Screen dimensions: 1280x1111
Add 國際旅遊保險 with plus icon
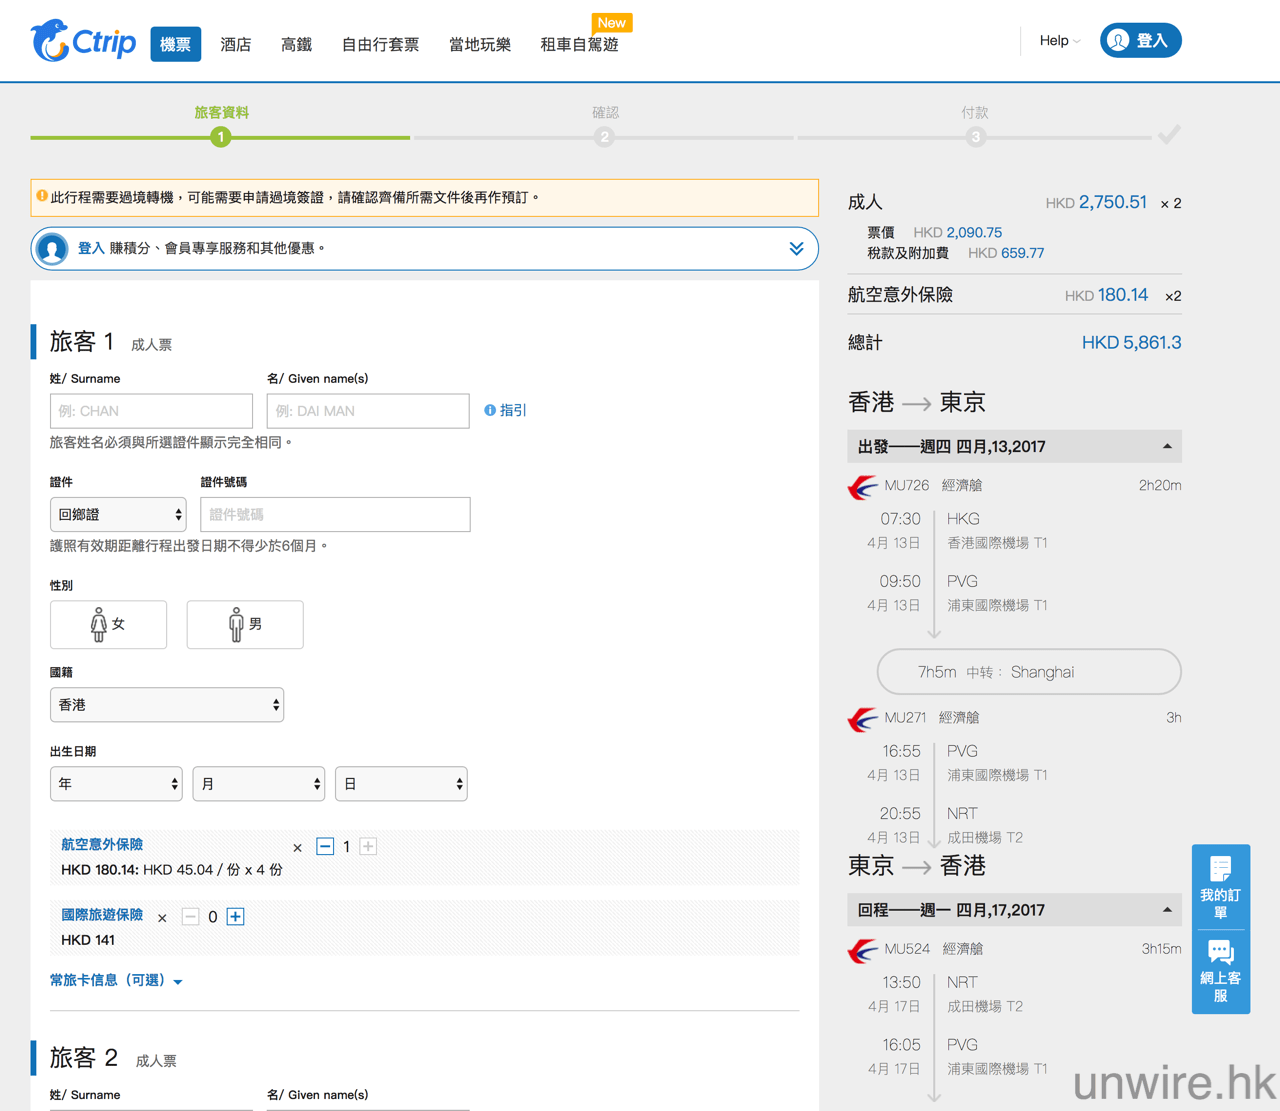(x=236, y=917)
